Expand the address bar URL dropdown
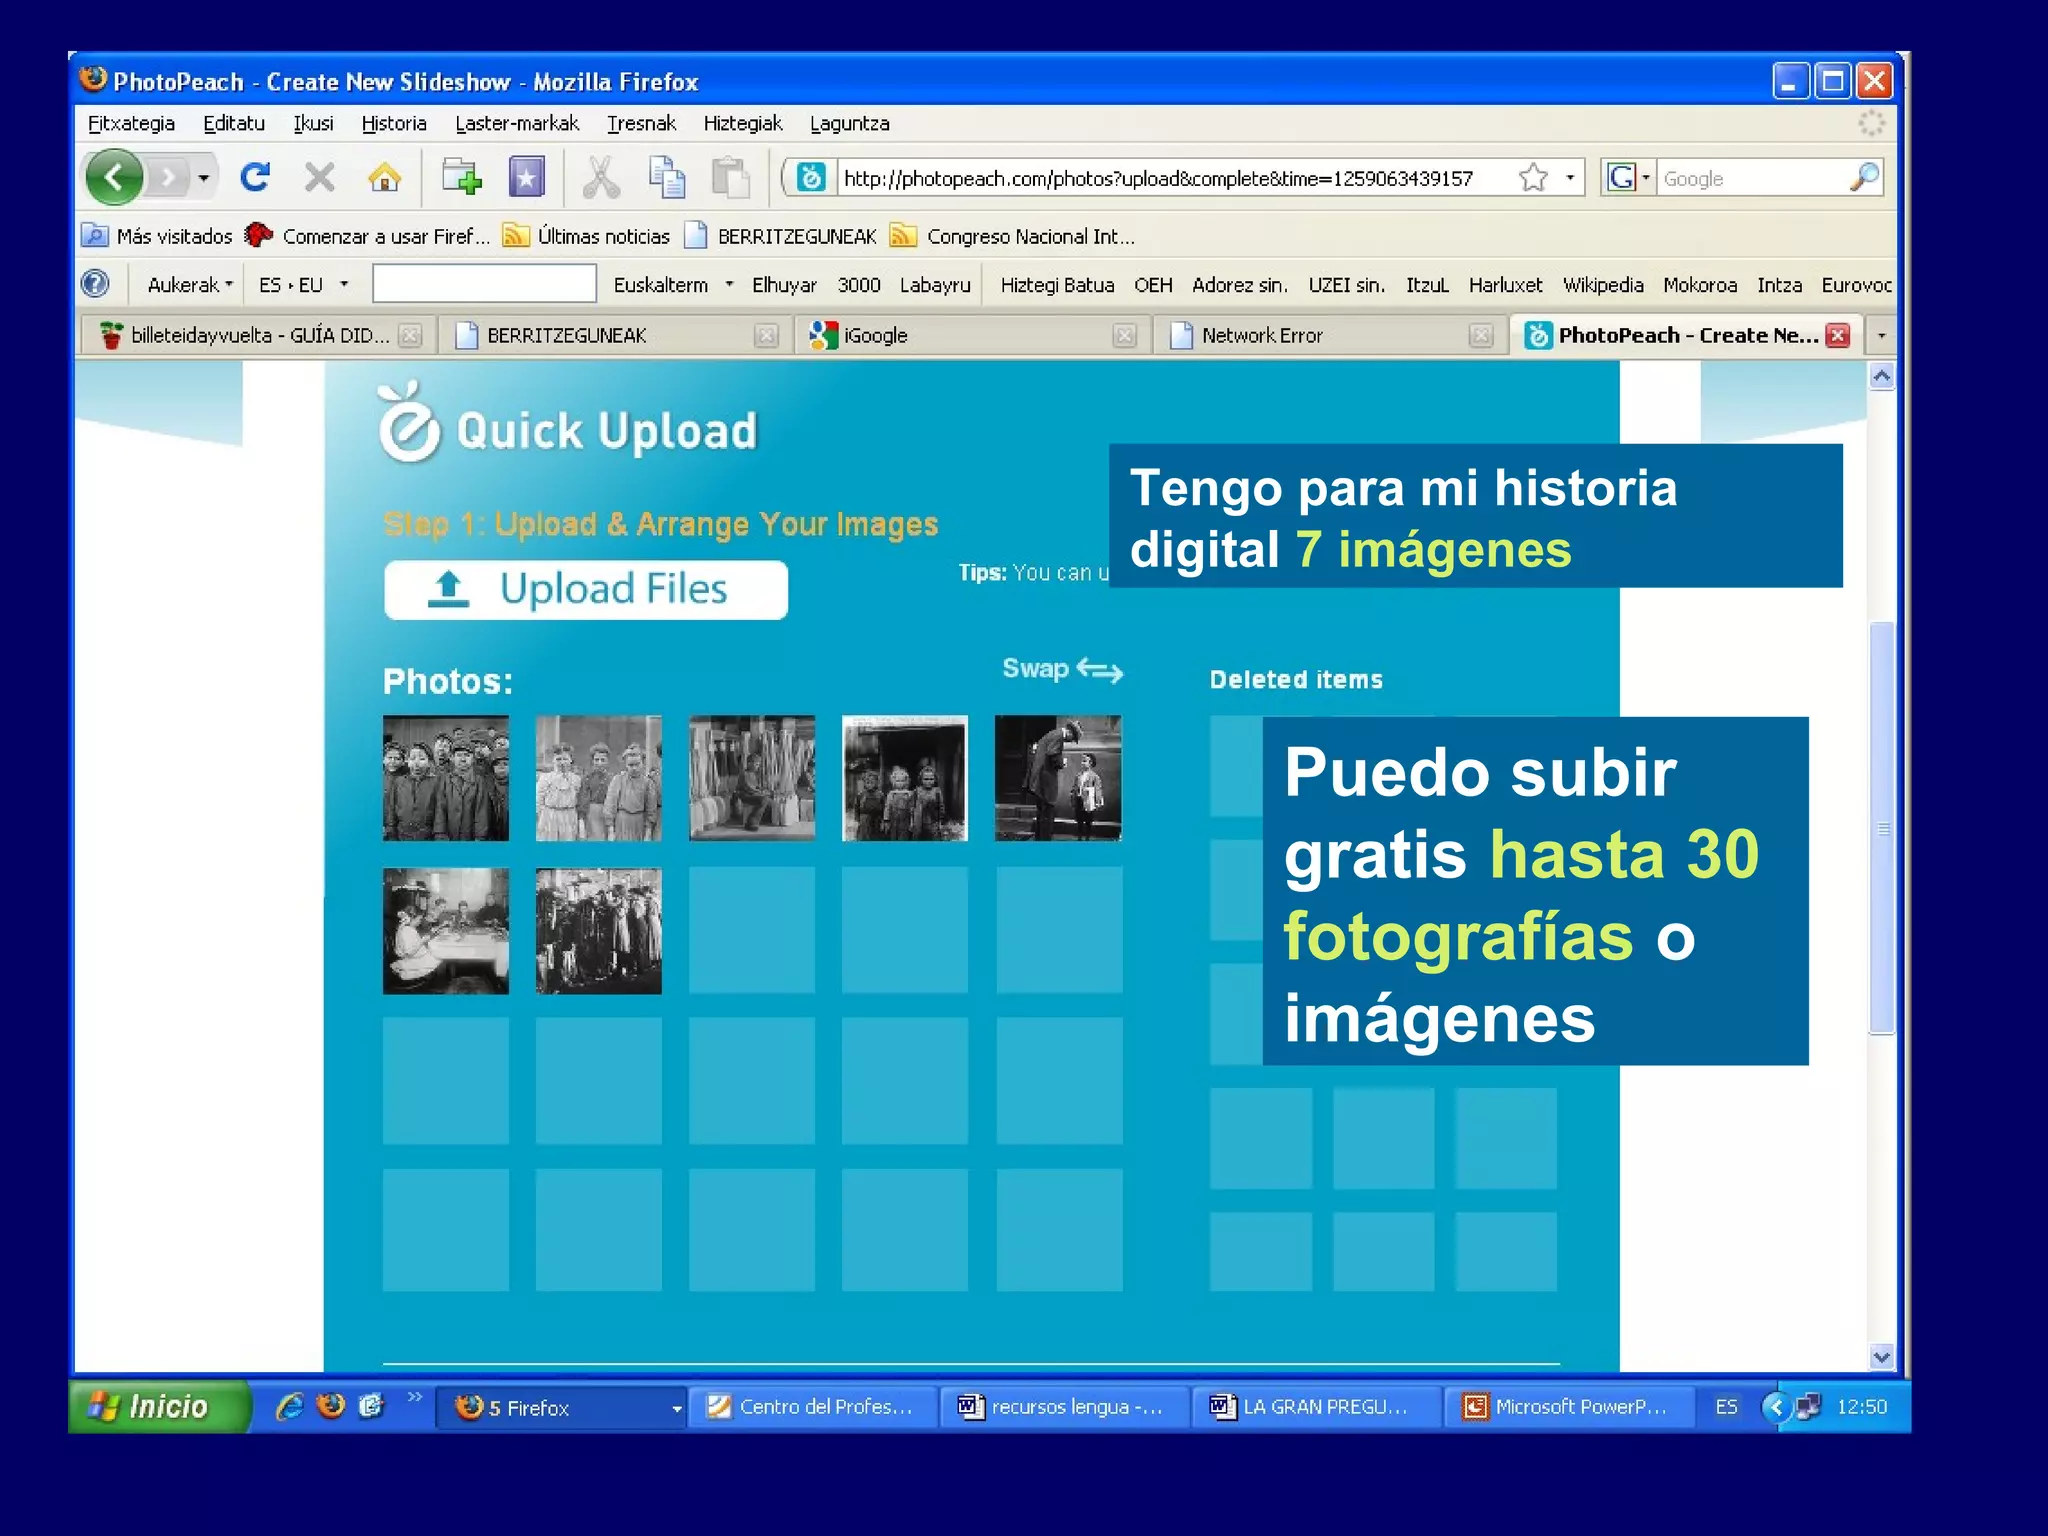 (x=1570, y=178)
